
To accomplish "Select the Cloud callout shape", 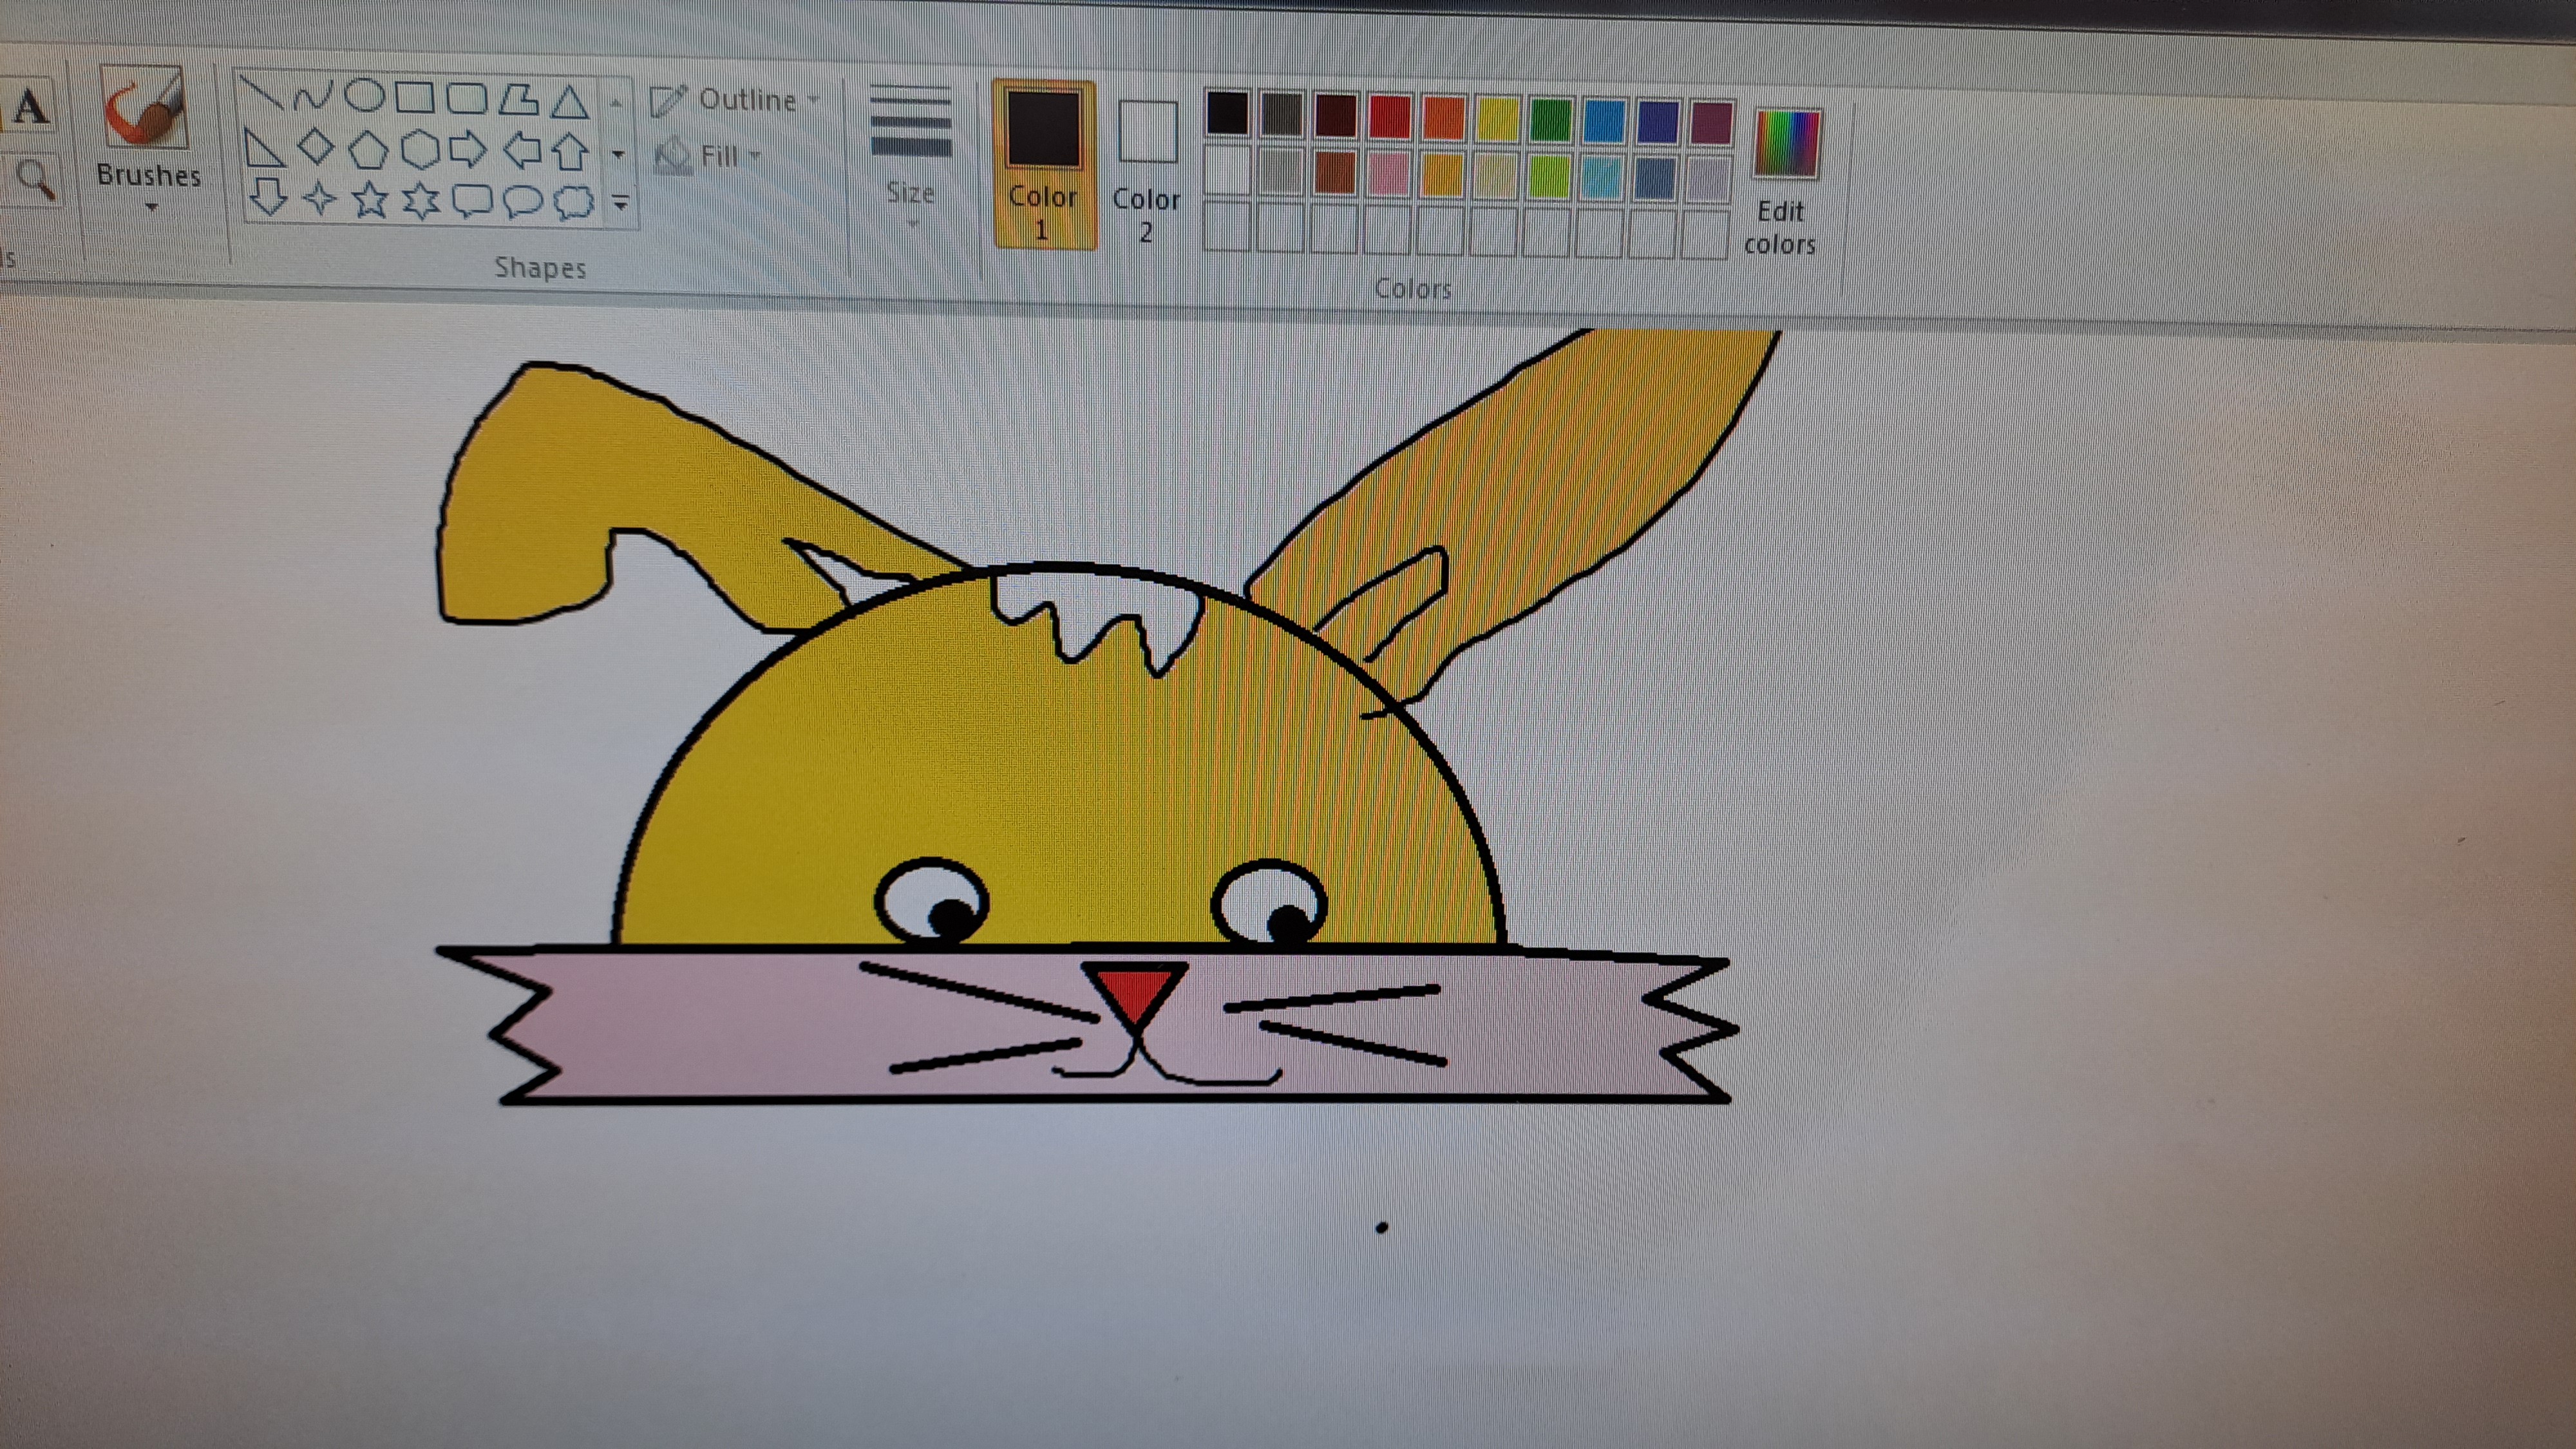I will tap(574, 202).
